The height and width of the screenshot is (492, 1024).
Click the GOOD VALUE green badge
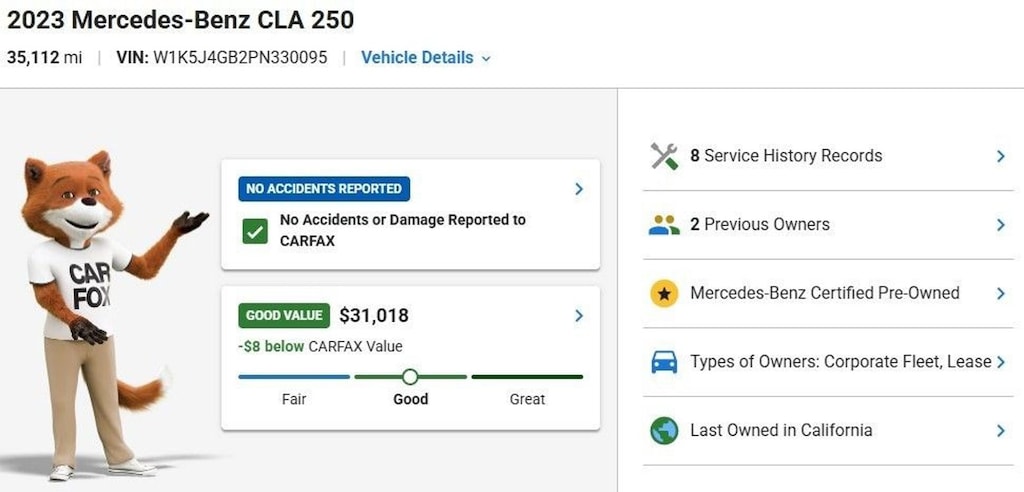(284, 316)
